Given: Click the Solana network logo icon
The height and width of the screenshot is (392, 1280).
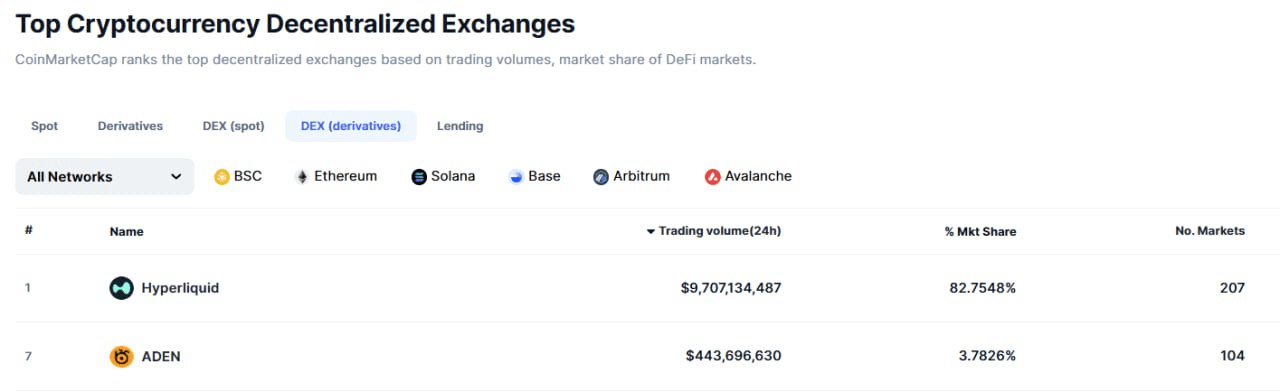Looking at the screenshot, I should 419,177.
